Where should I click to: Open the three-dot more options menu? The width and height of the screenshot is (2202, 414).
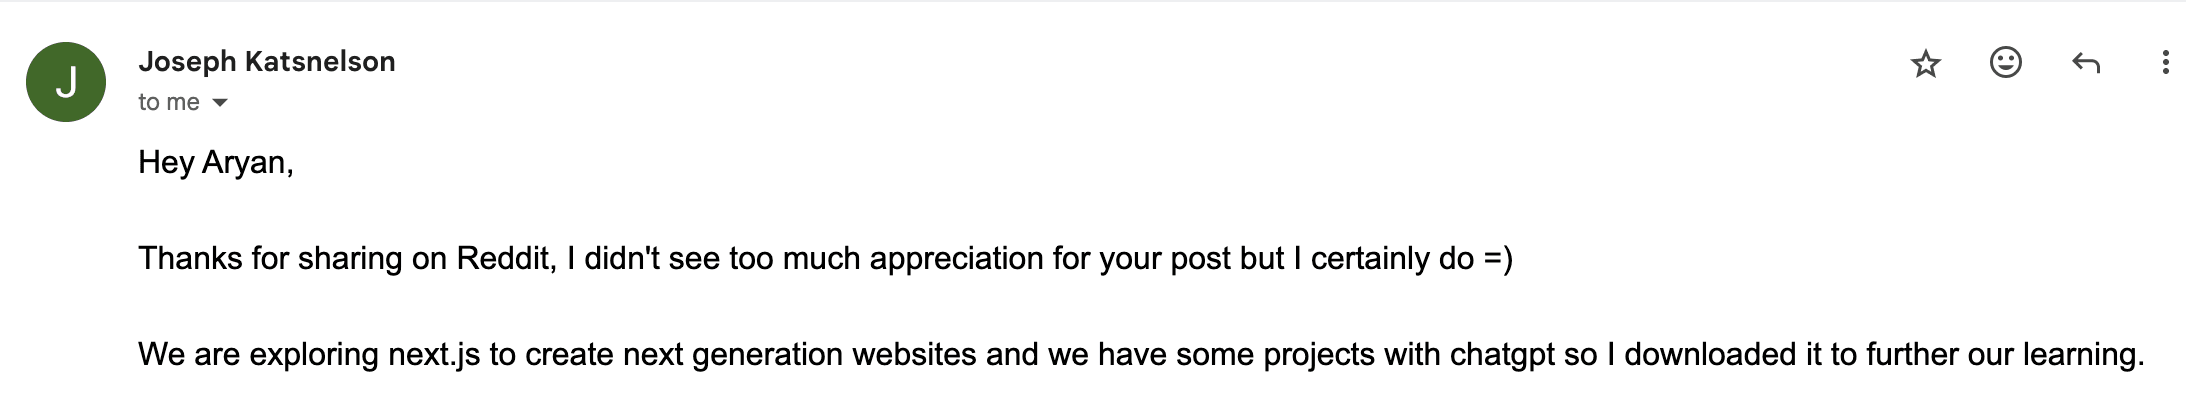[2165, 63]
